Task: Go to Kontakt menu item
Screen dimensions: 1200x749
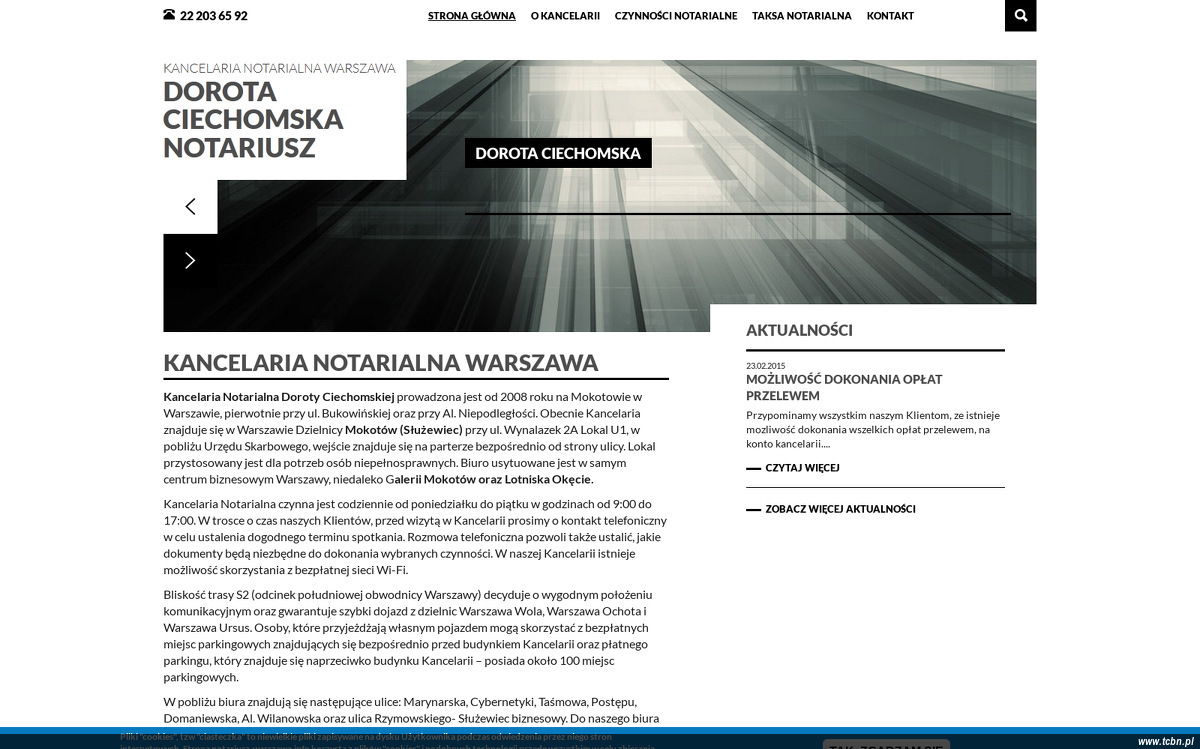Action: (x=890, y=16)
